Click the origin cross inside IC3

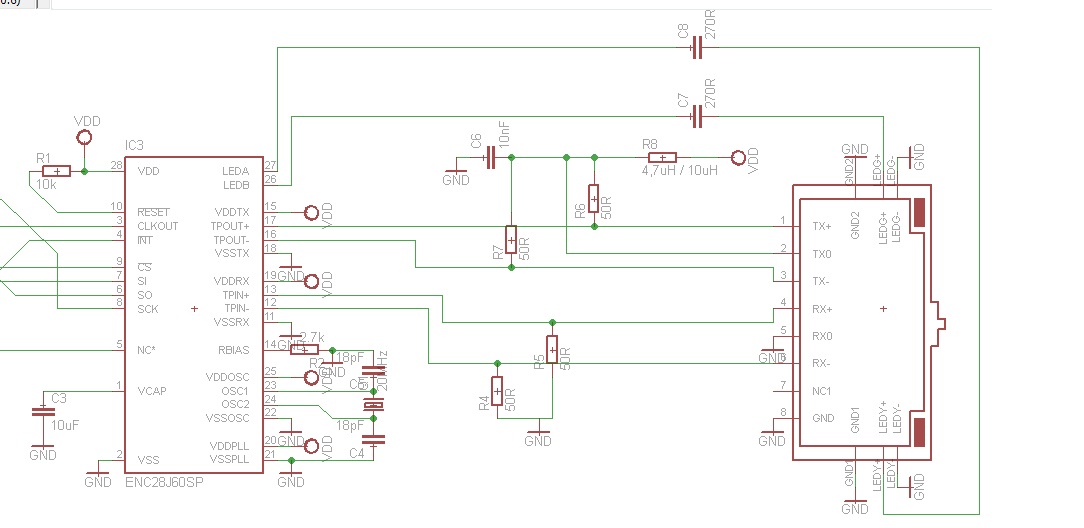point(194,309)
